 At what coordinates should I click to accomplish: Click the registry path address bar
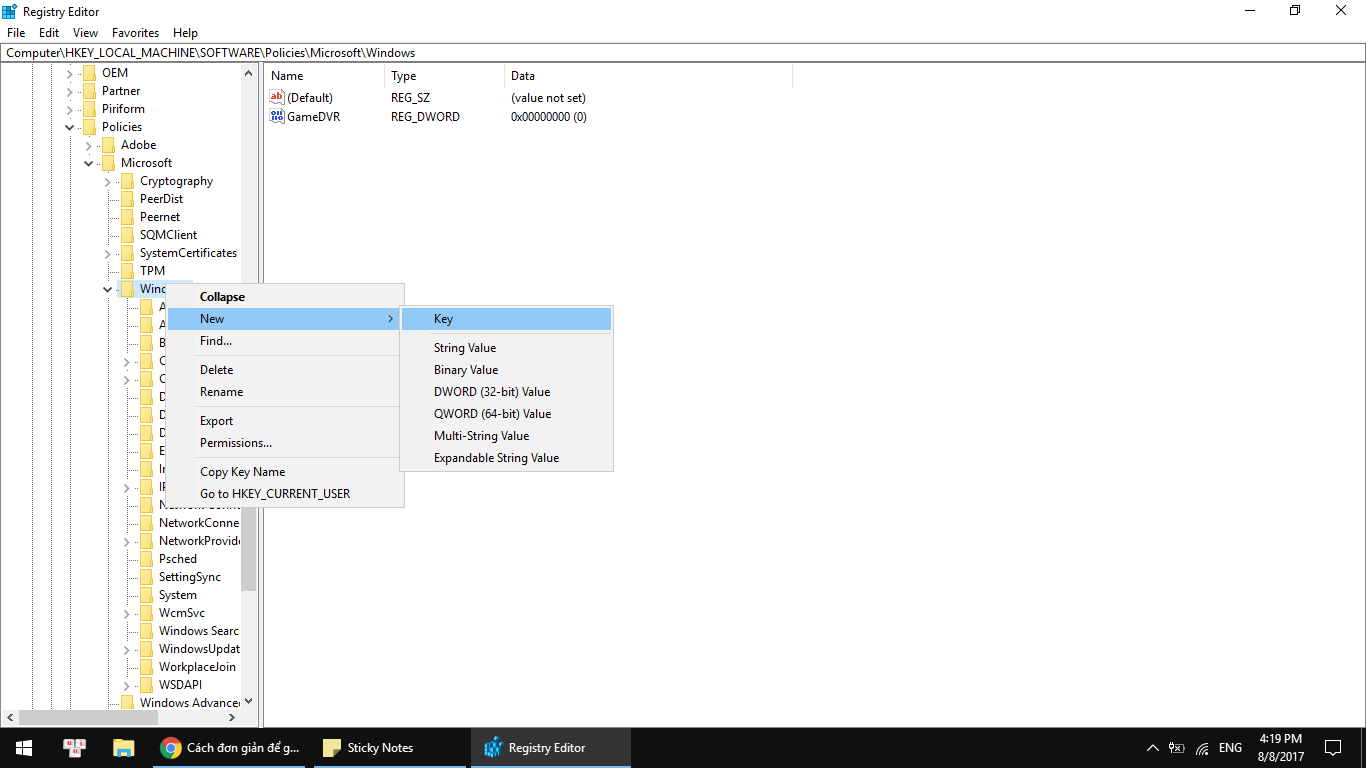[x=400, y=52]
